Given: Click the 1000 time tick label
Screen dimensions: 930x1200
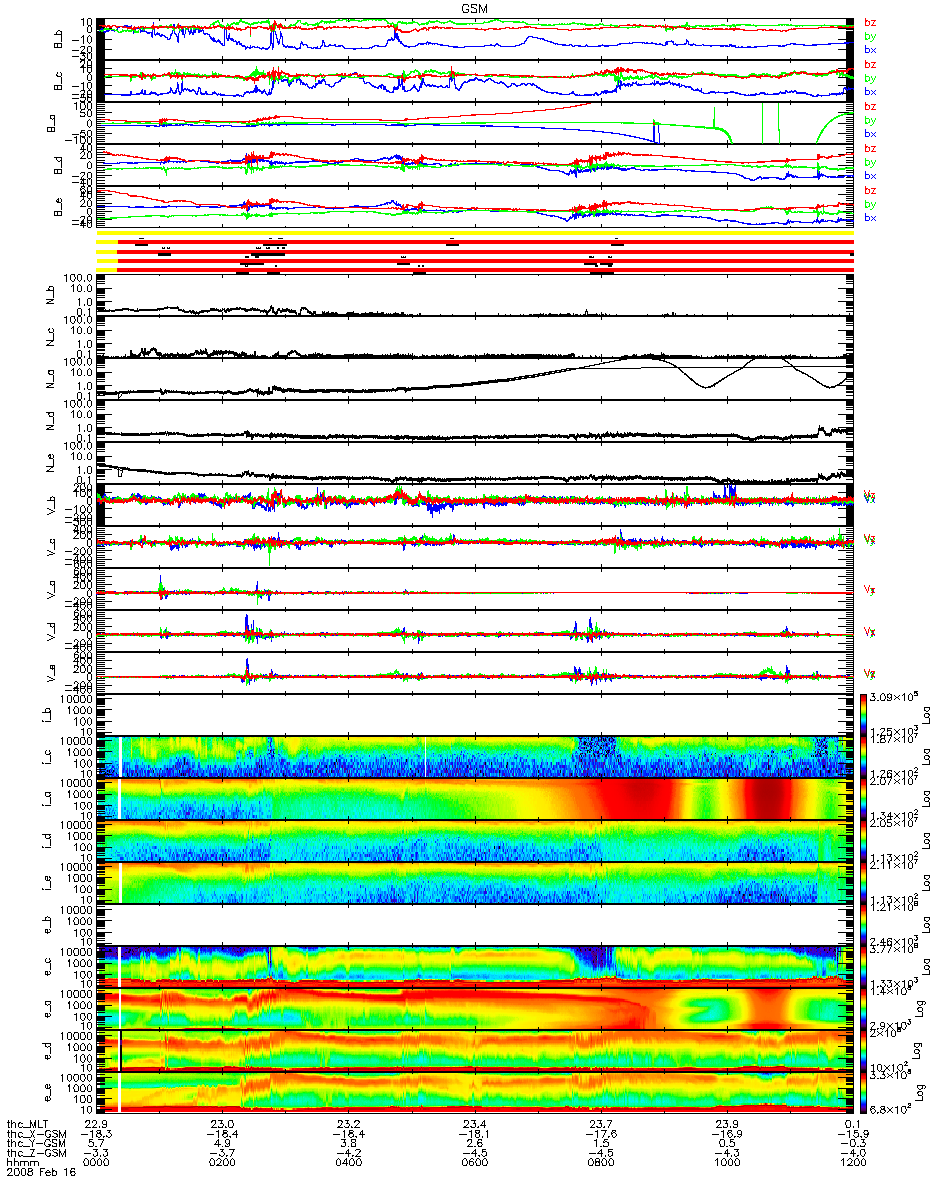Looking at the screenshot, I should 726,1162.
